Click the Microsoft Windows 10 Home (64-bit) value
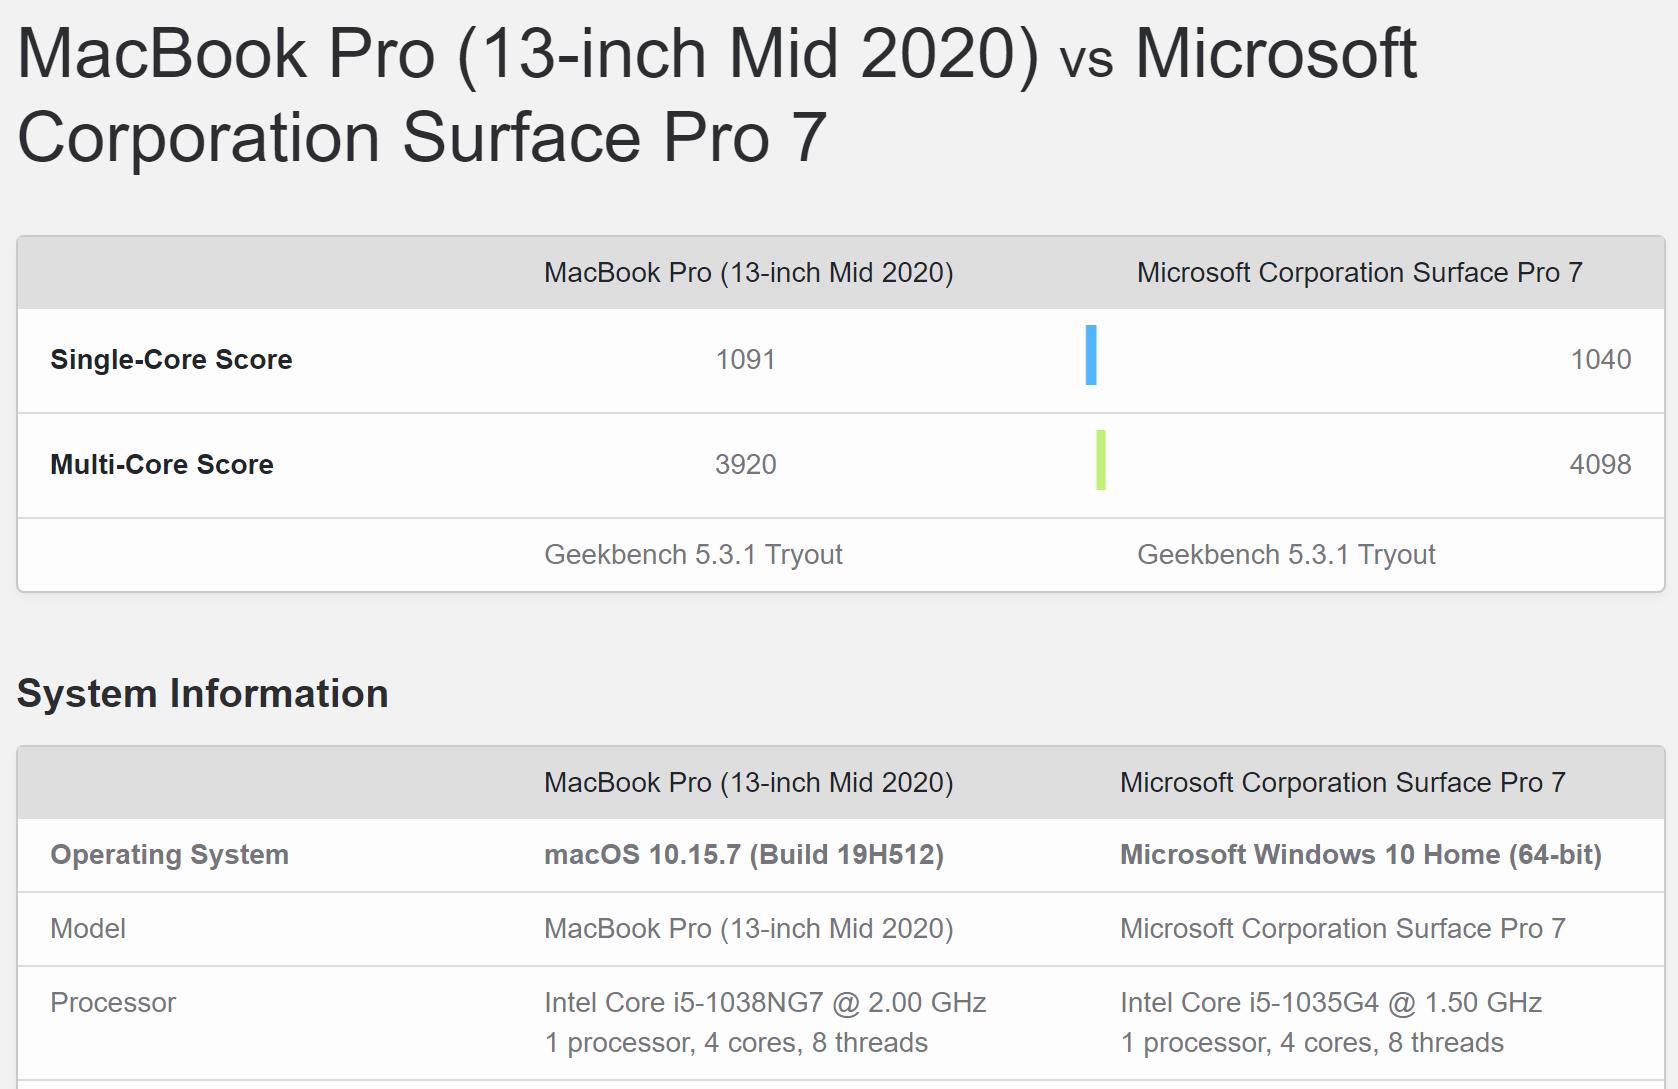The height and width of the screenshot is (1089, 1678). point(1360,855)
